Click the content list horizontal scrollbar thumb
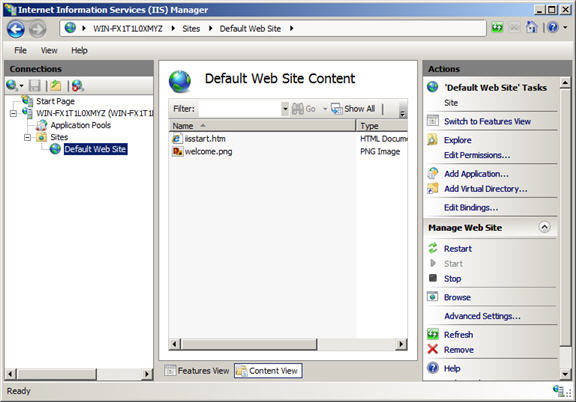 coord(249,344)
